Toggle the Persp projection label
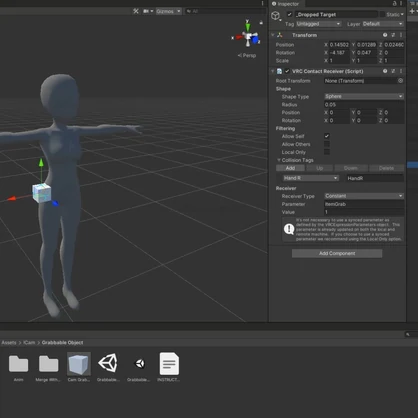The image size is (418, 418). coord(247,55)
